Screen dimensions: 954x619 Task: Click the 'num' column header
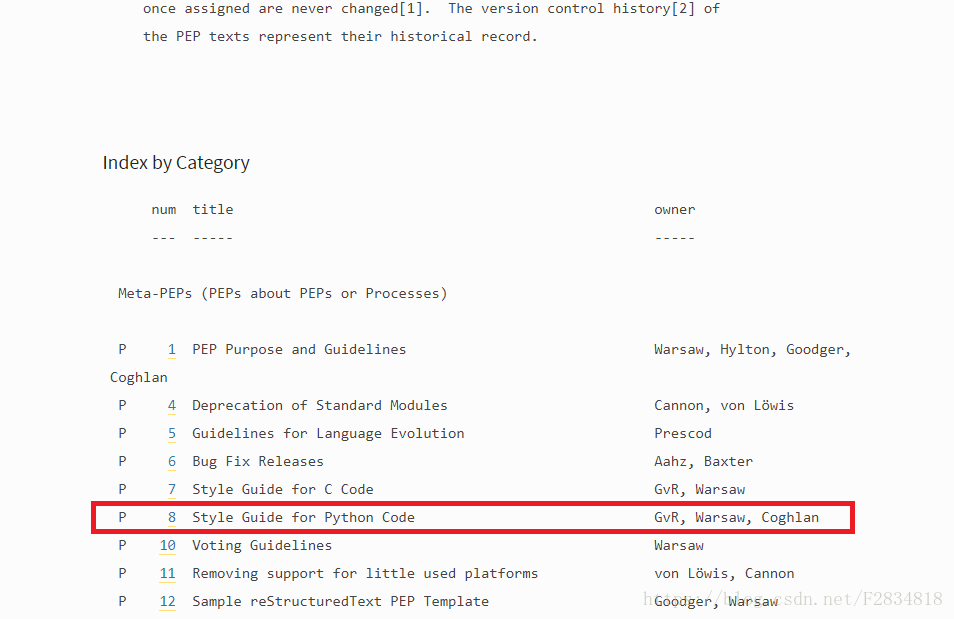pos(164,210)
